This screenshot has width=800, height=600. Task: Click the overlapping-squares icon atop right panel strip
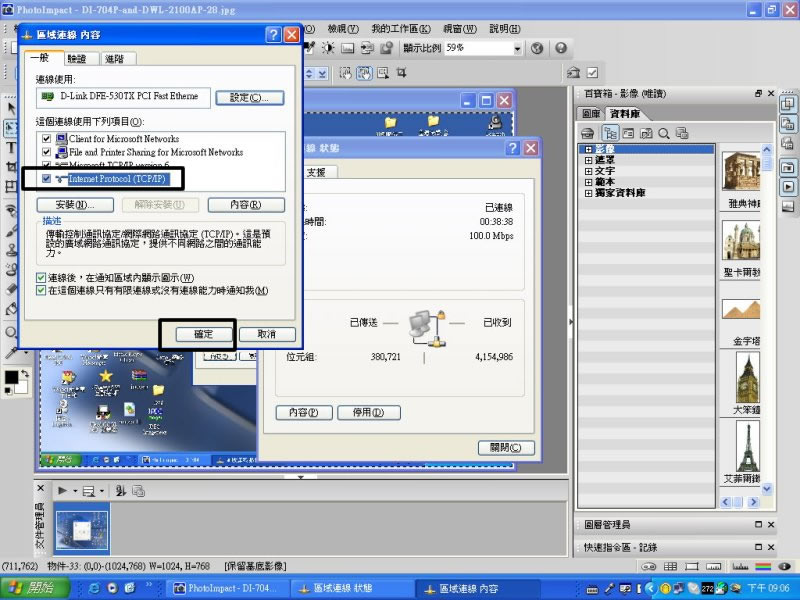tap(788, 104)
